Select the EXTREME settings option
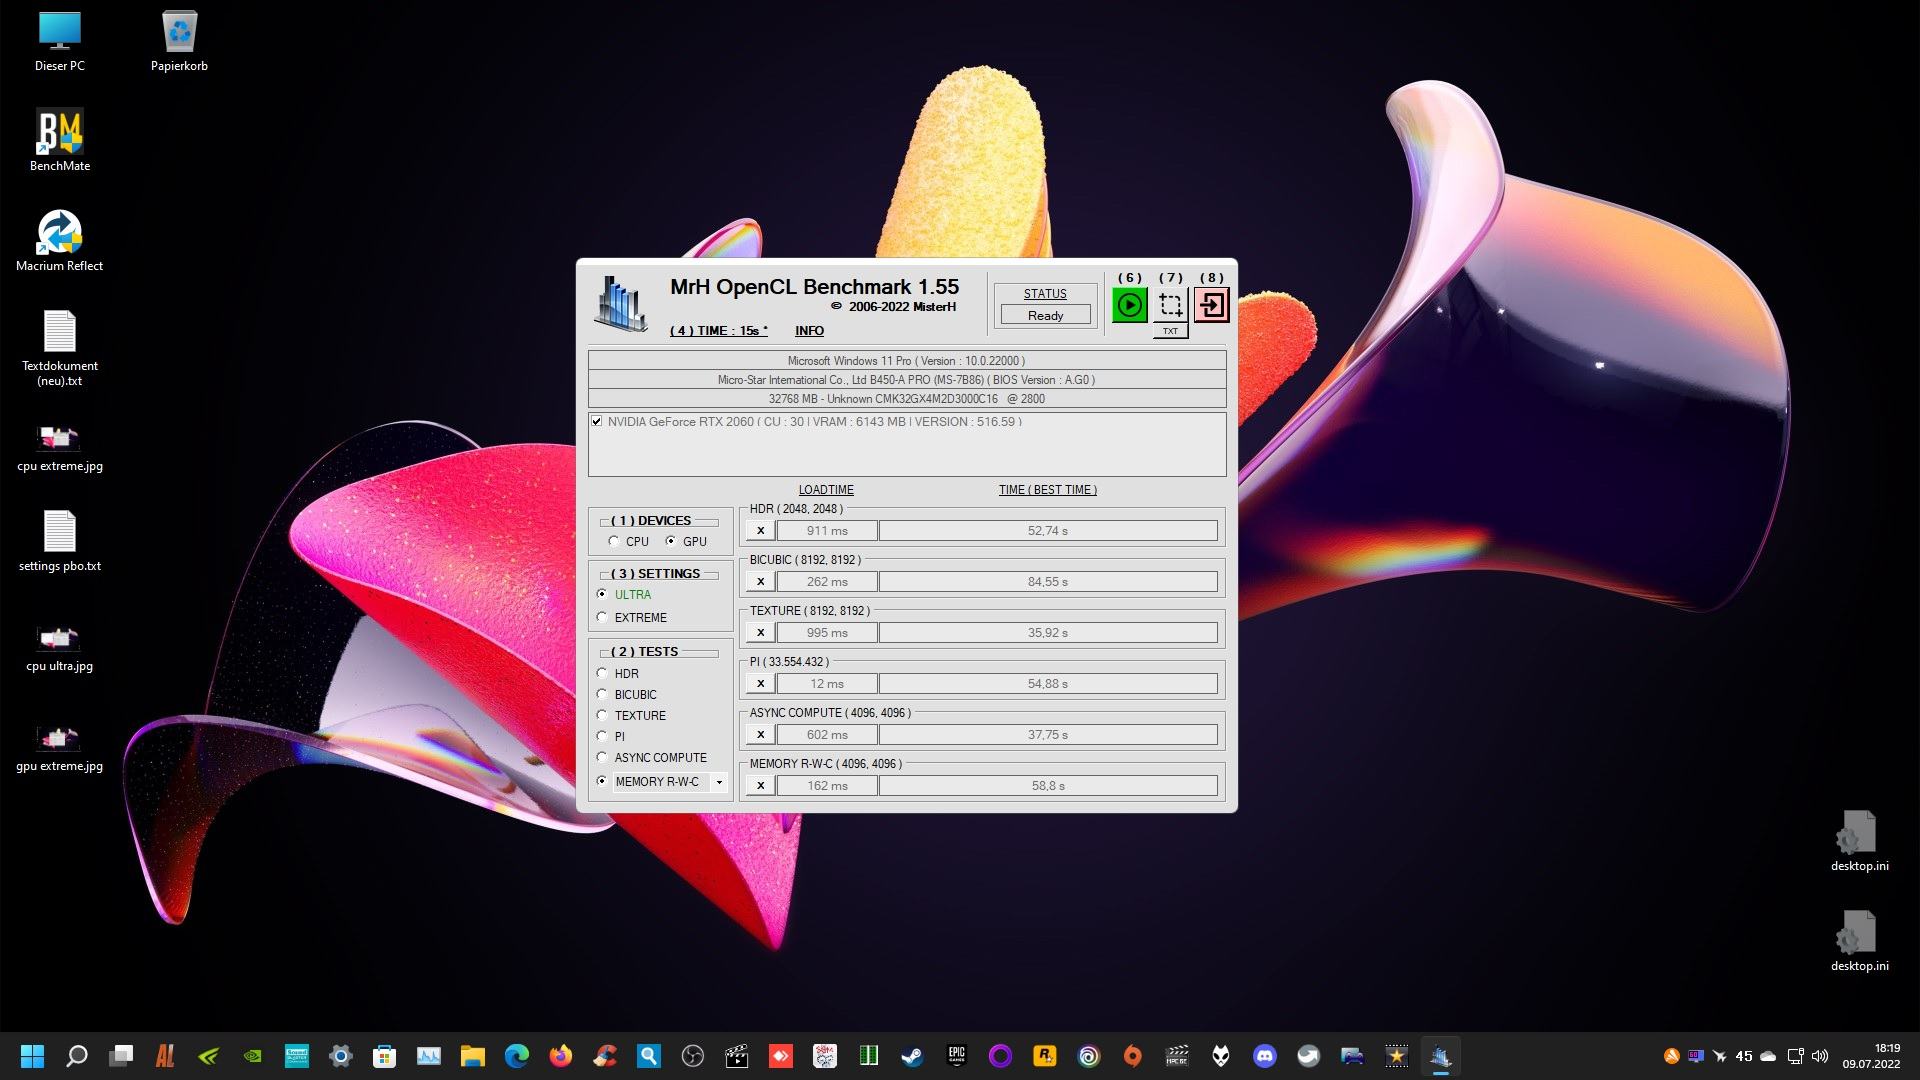Screen dimensions: 1920x1080 [602, 617]
